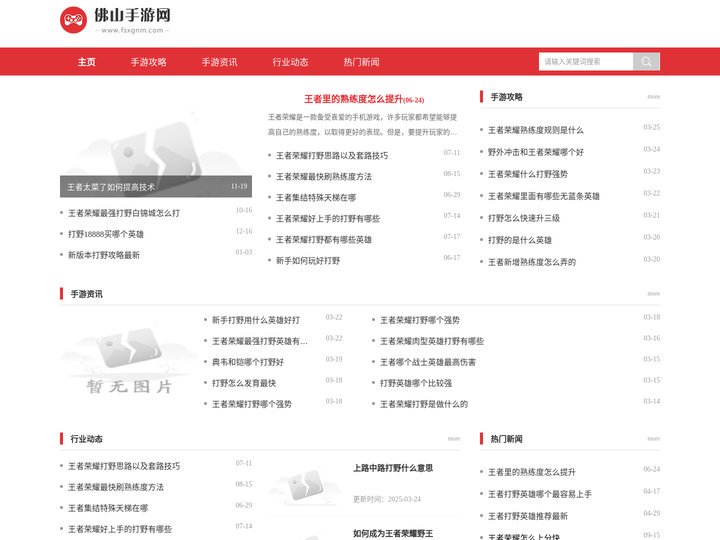The image size is (720, 540).
Task: Open article 王者打野英雄推荐最新
Action: [x=528, y=516]
